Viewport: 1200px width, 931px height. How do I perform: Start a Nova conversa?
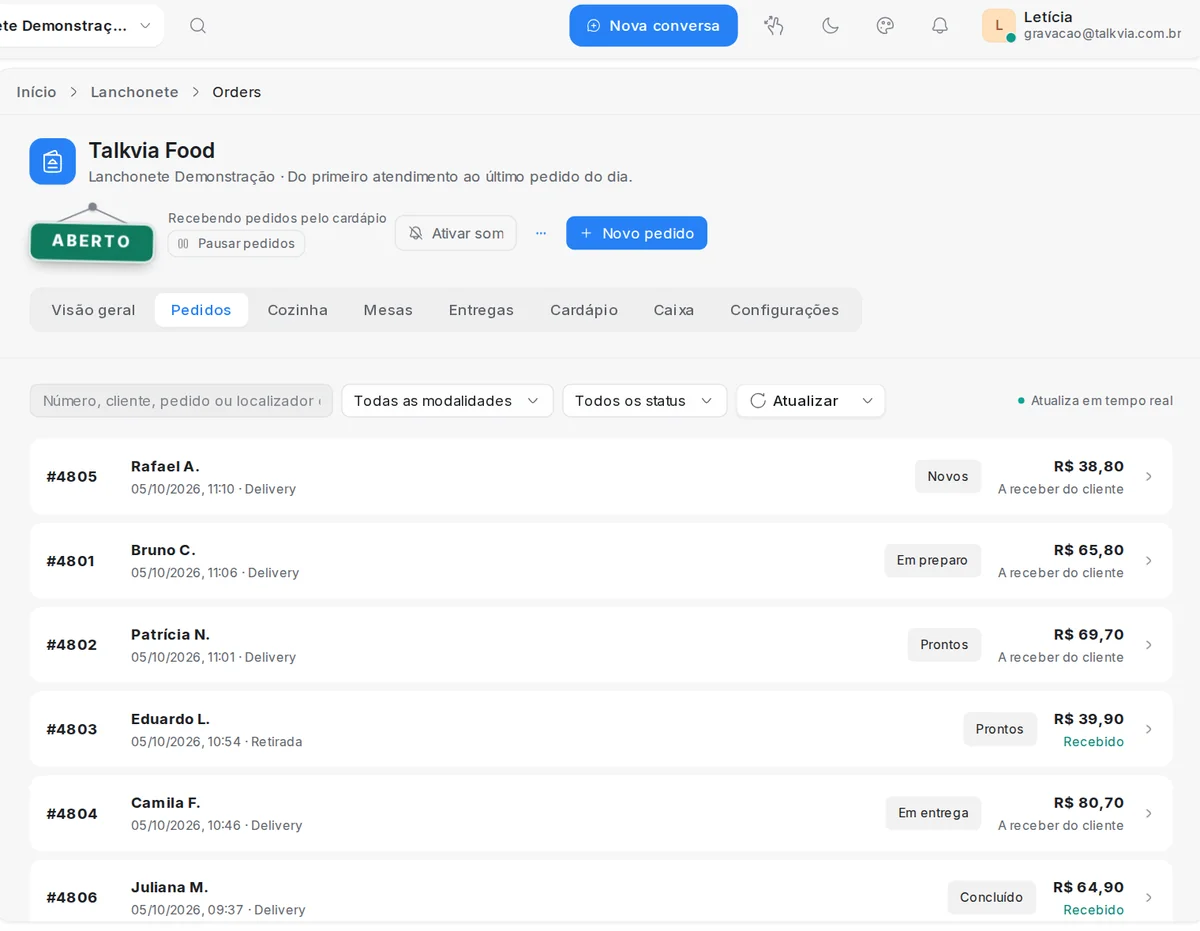[x=653, y=26]
